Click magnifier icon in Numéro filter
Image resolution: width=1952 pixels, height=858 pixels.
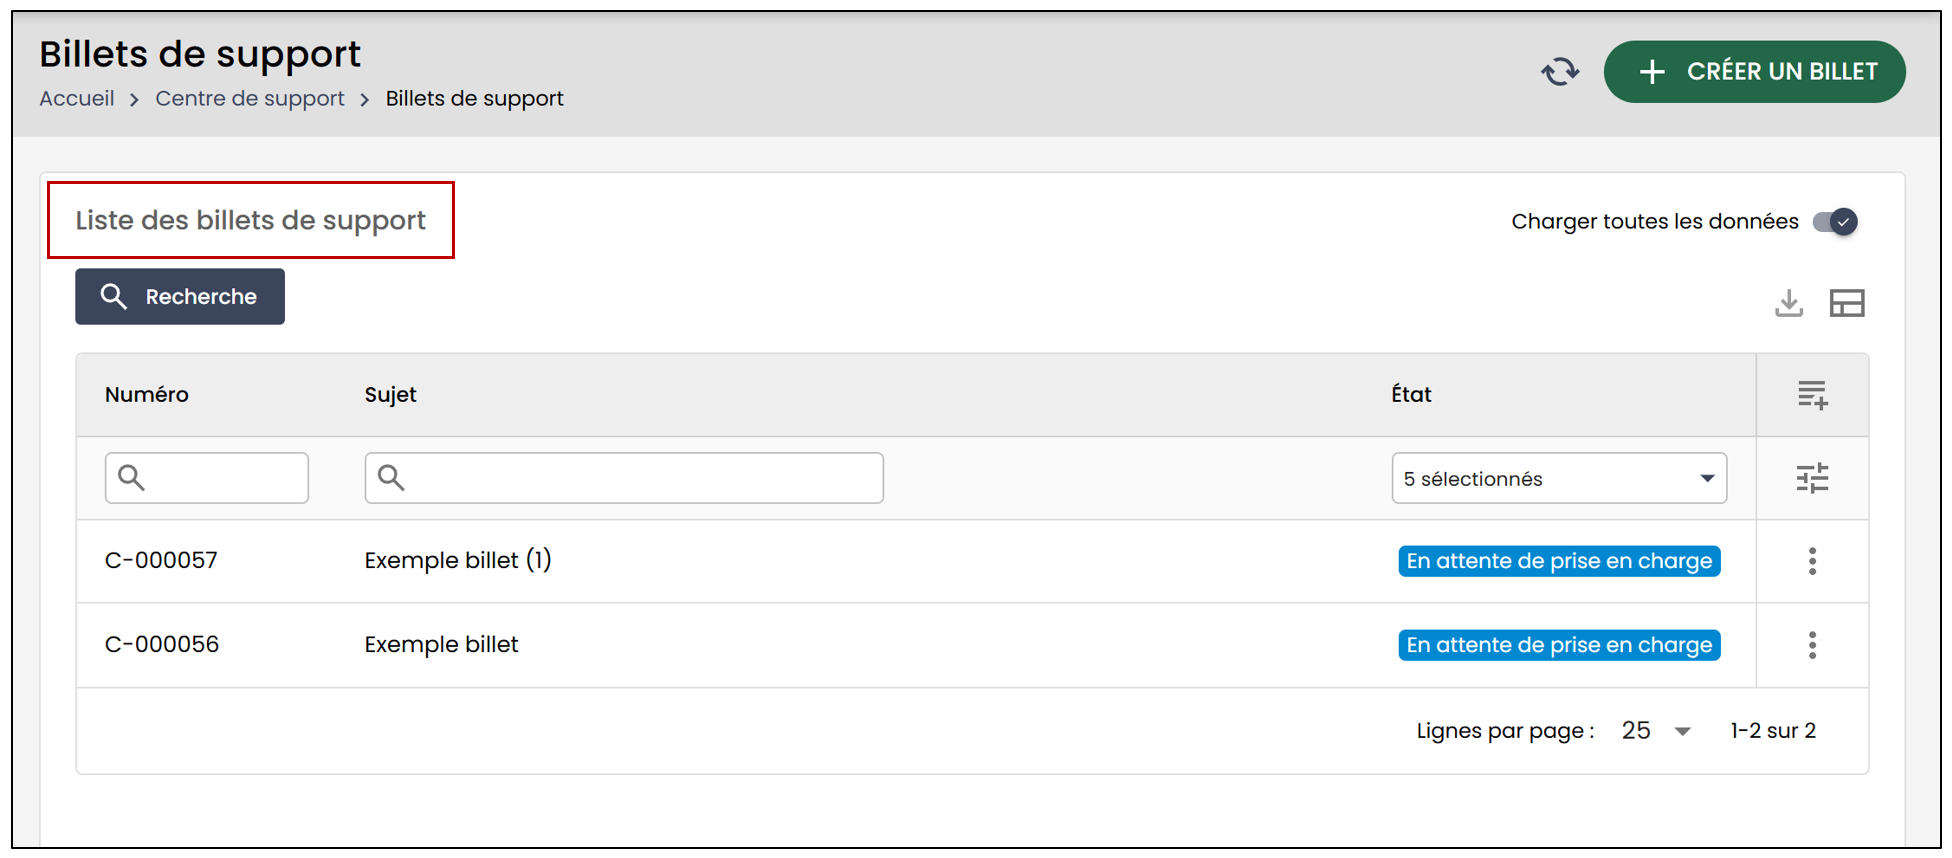132,478
